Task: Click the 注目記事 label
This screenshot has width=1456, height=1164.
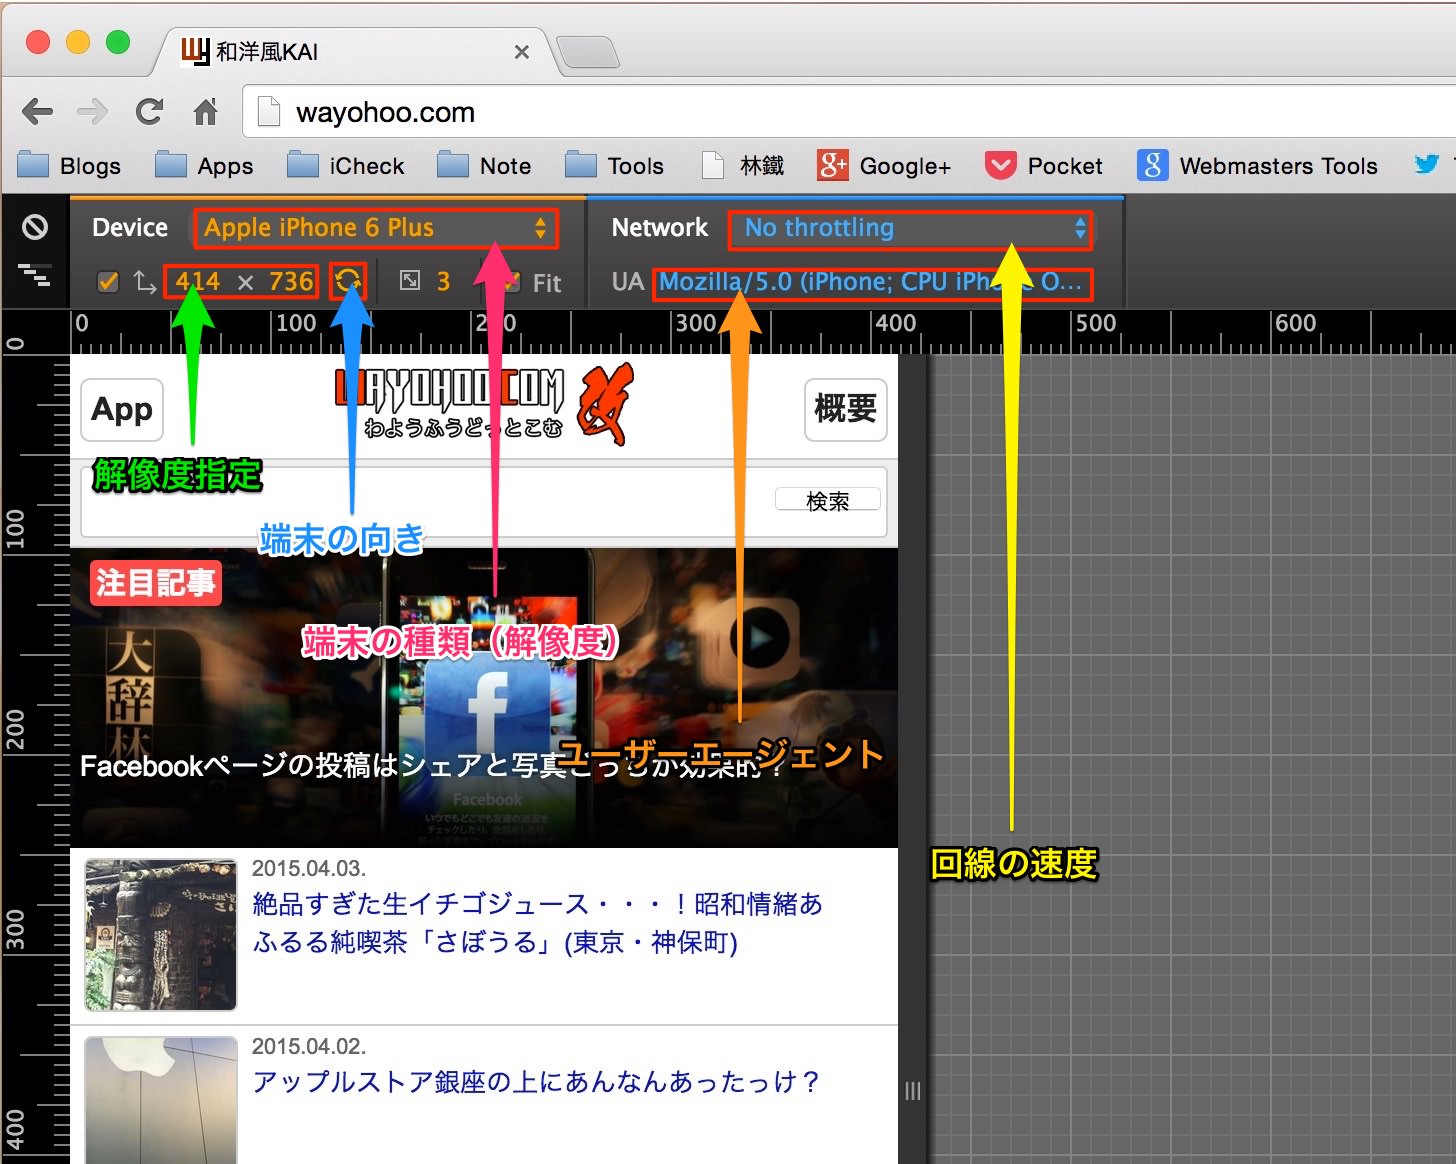Action: click(155, 583)
